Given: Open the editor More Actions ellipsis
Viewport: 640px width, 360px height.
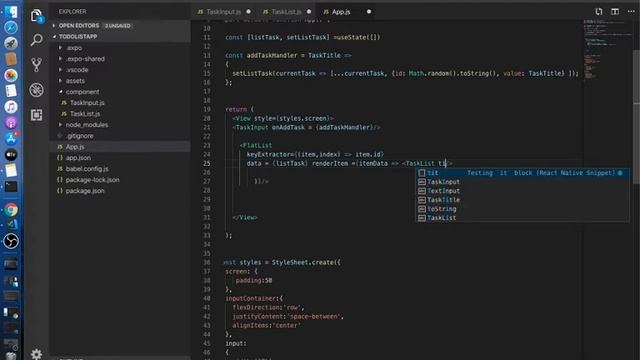Looking at the screenshot, I should (x=631, y=11).
